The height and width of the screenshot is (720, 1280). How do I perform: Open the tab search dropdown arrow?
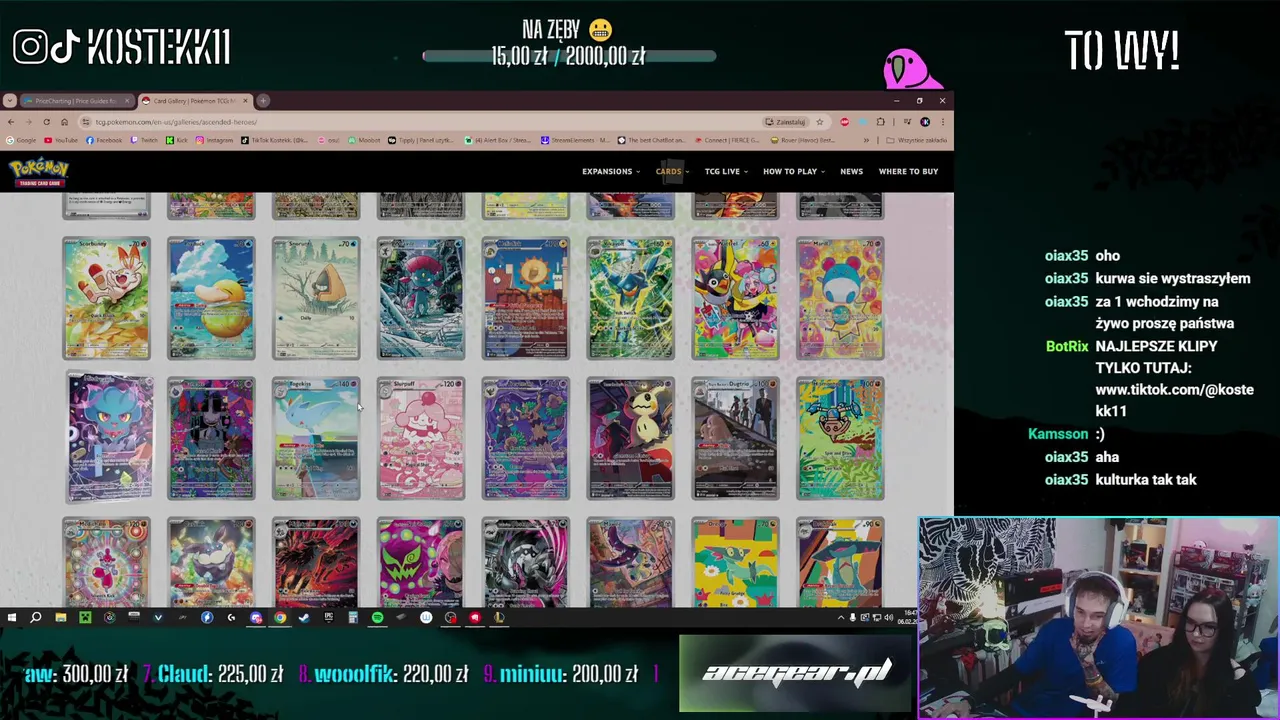click(9, 100)
